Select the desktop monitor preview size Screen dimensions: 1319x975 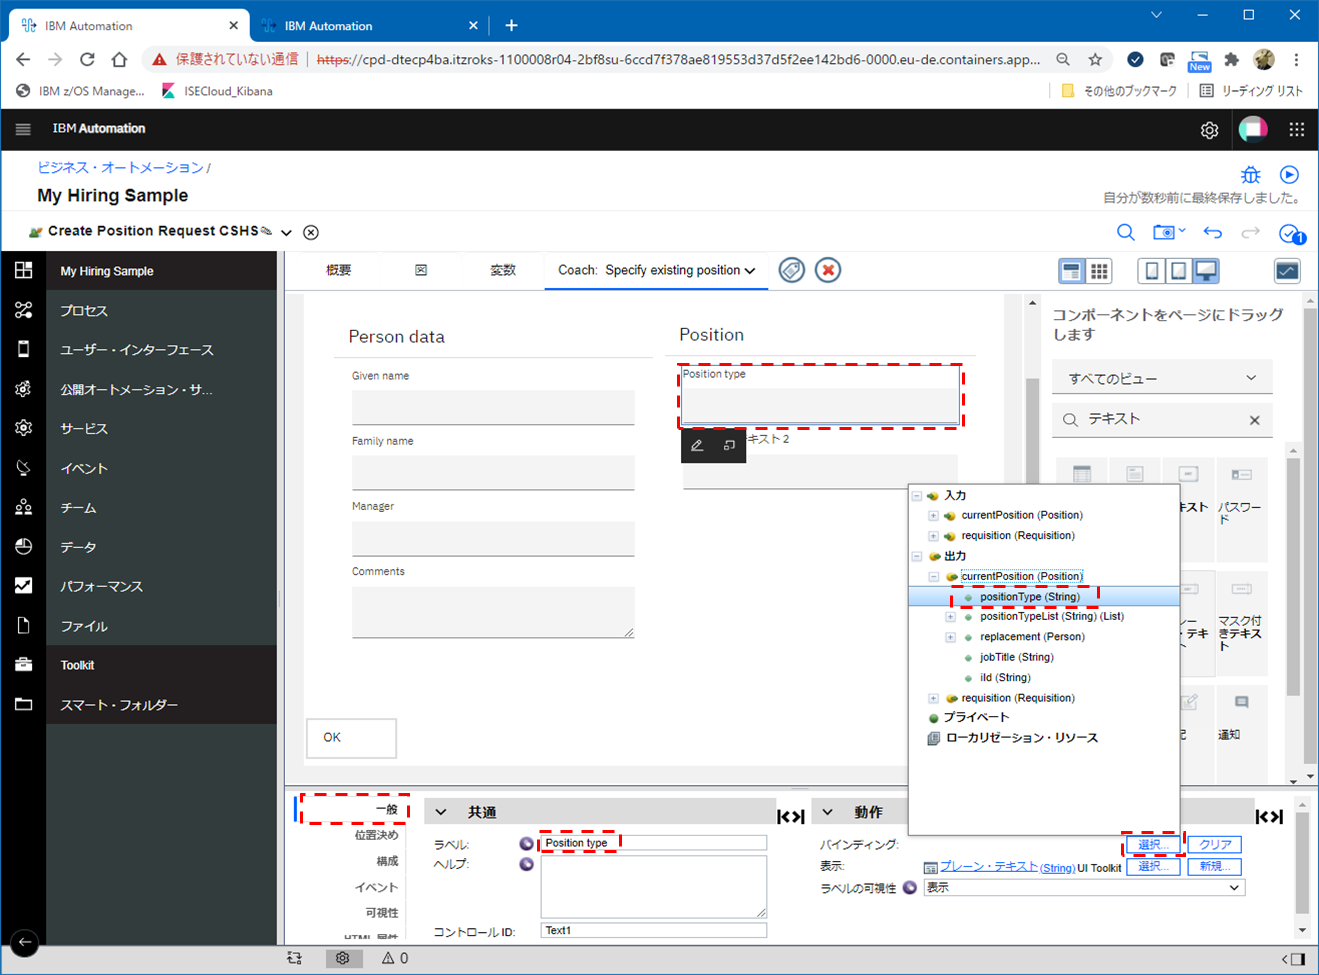[1206, 271]
